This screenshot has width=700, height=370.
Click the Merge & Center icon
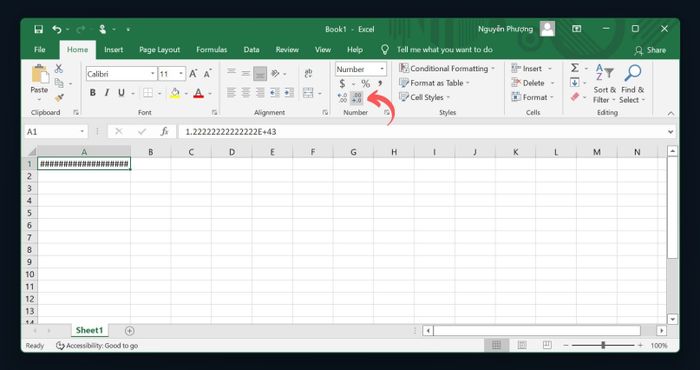click(x=308, y=93)
